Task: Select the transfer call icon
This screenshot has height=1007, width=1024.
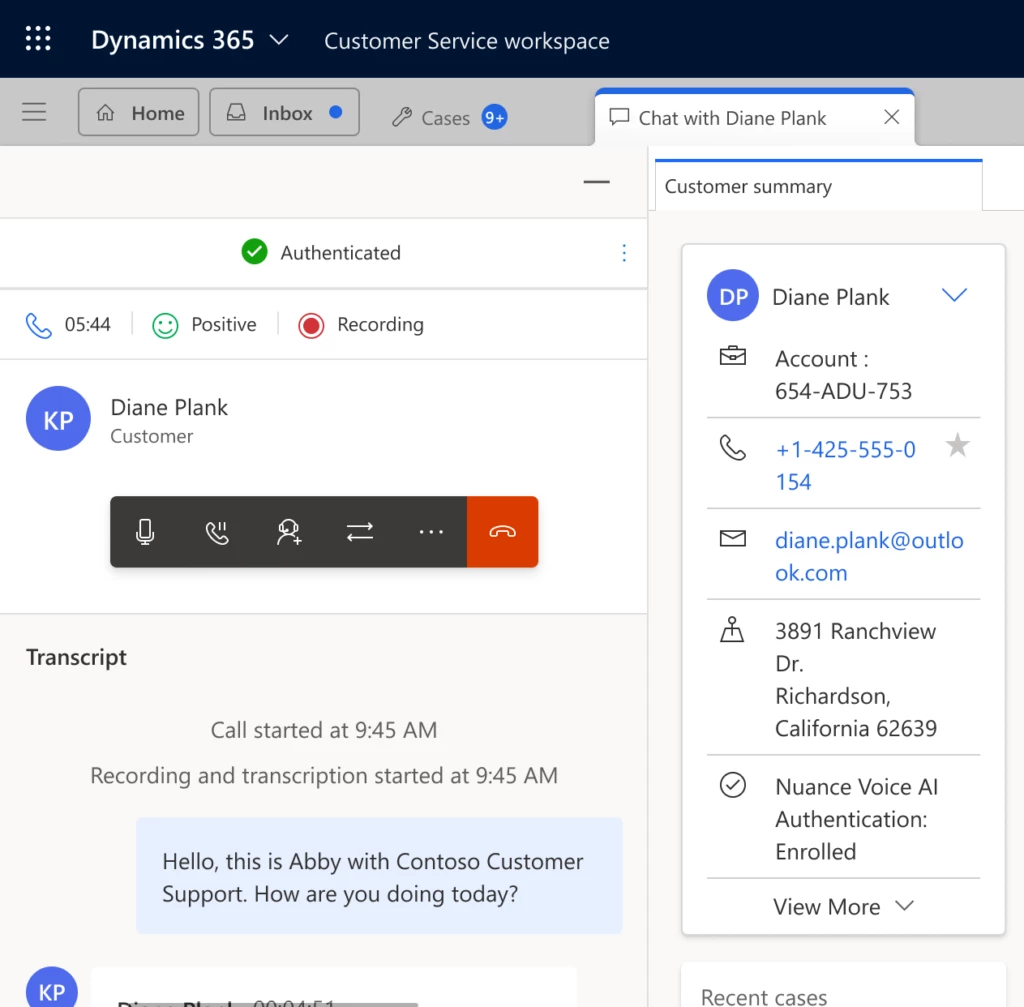Action: [x=360, y=531]
